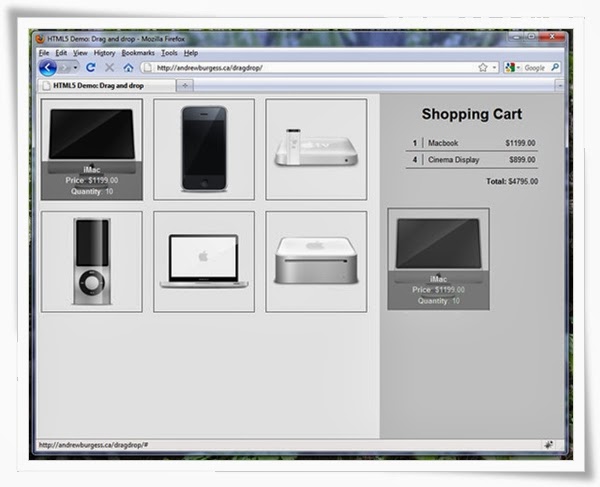Click the page icon in the address bar

click(x=148, y=68)
